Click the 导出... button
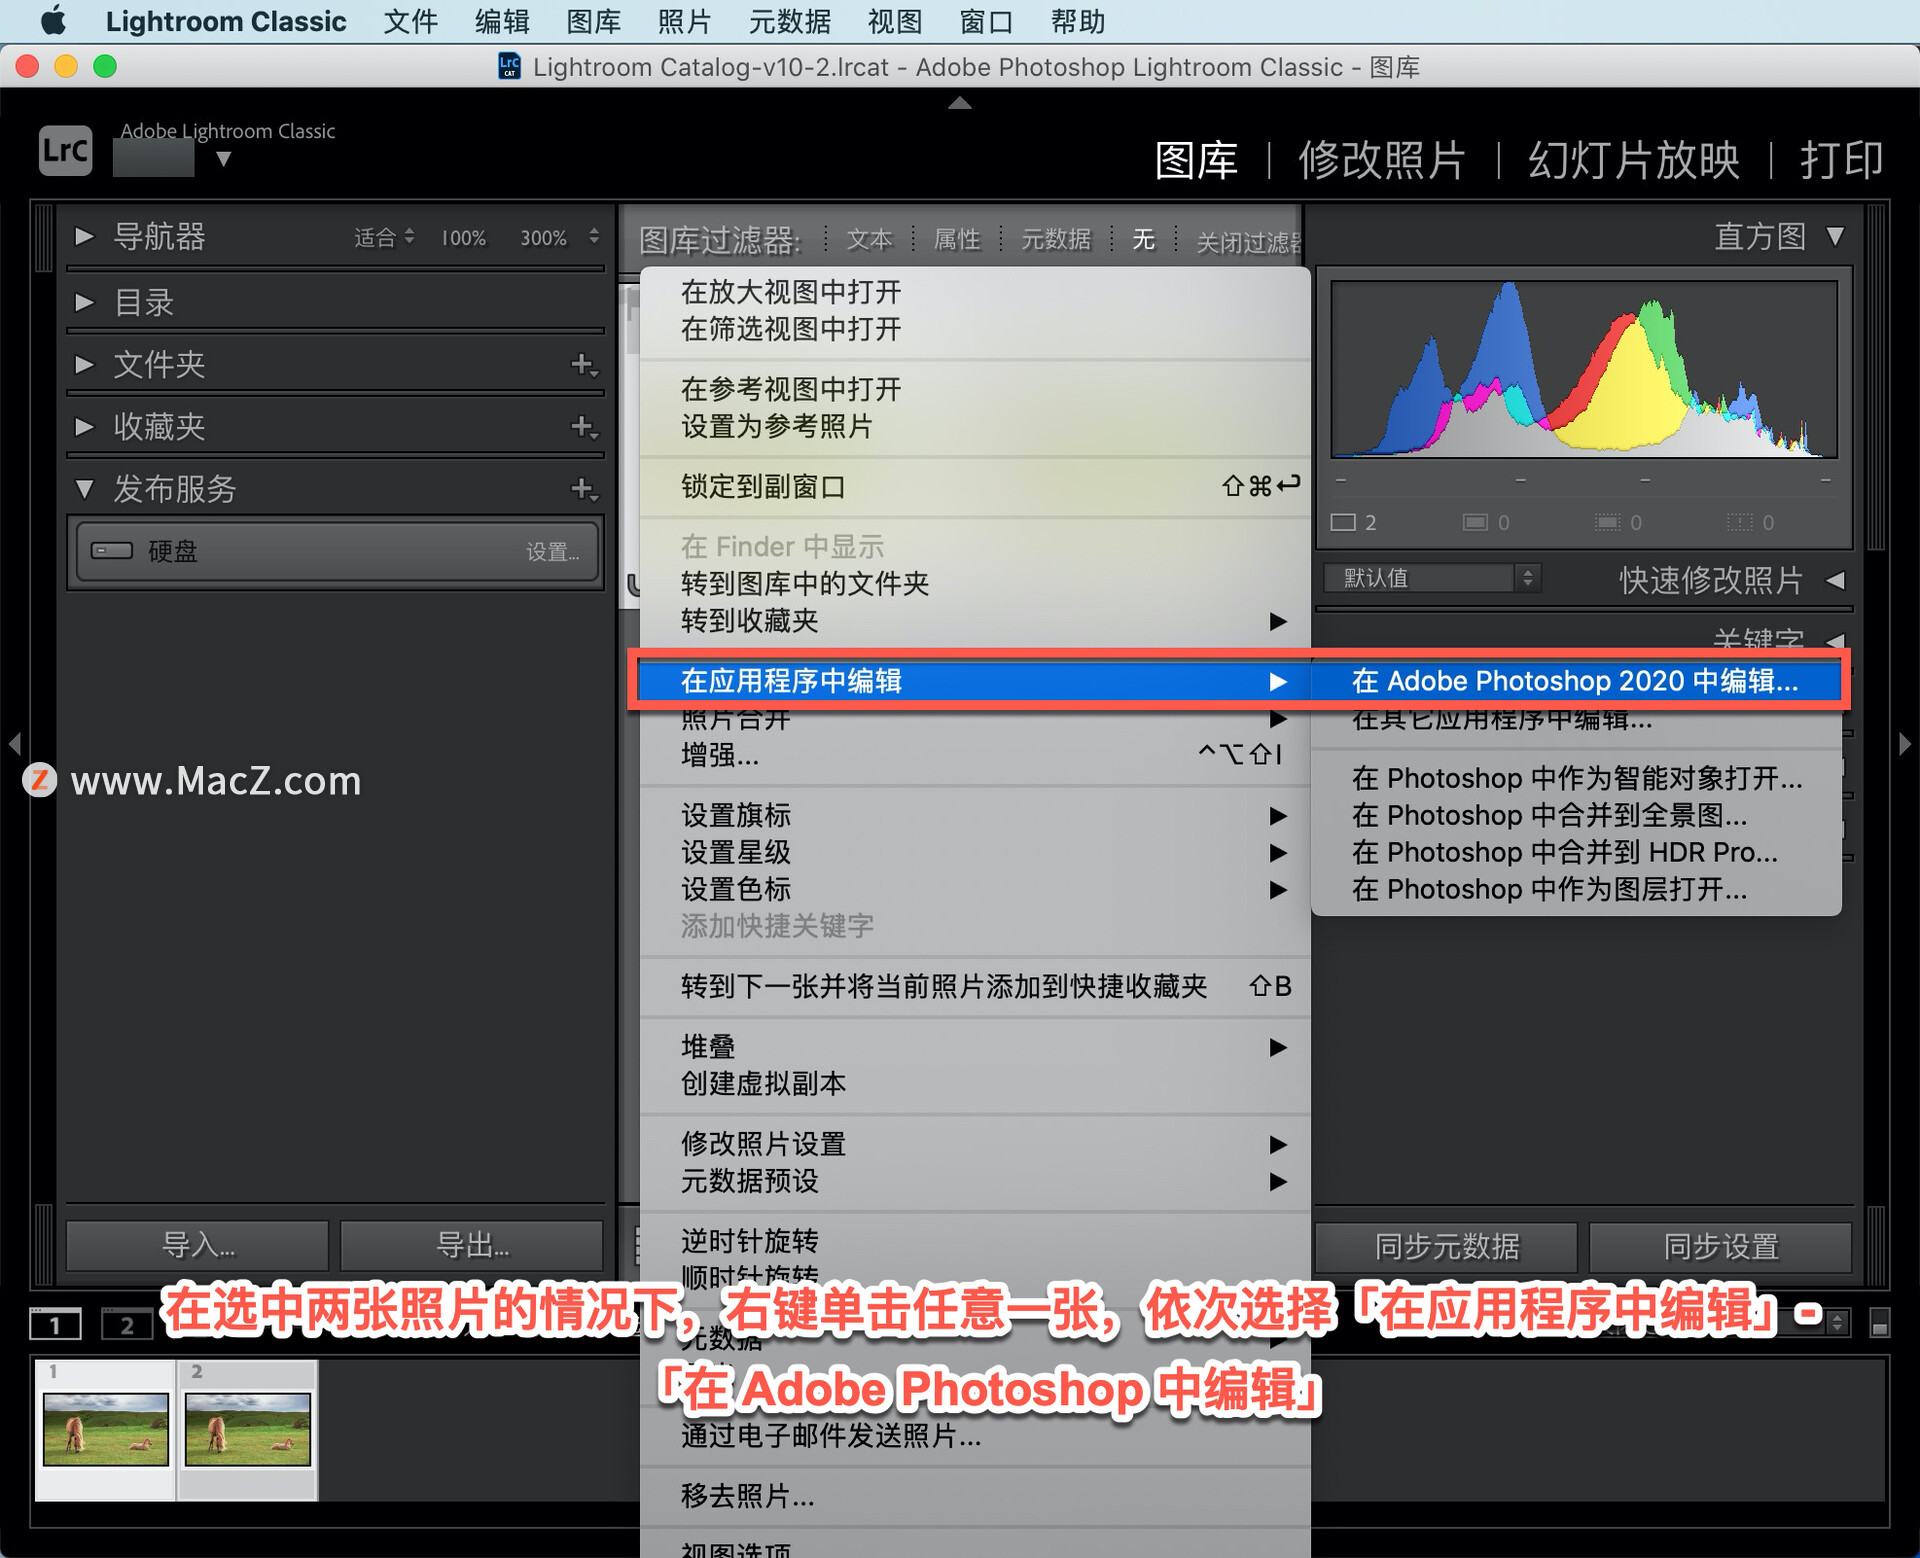This screenshot has width=1920, height=1558. [x=472, y=1245]
